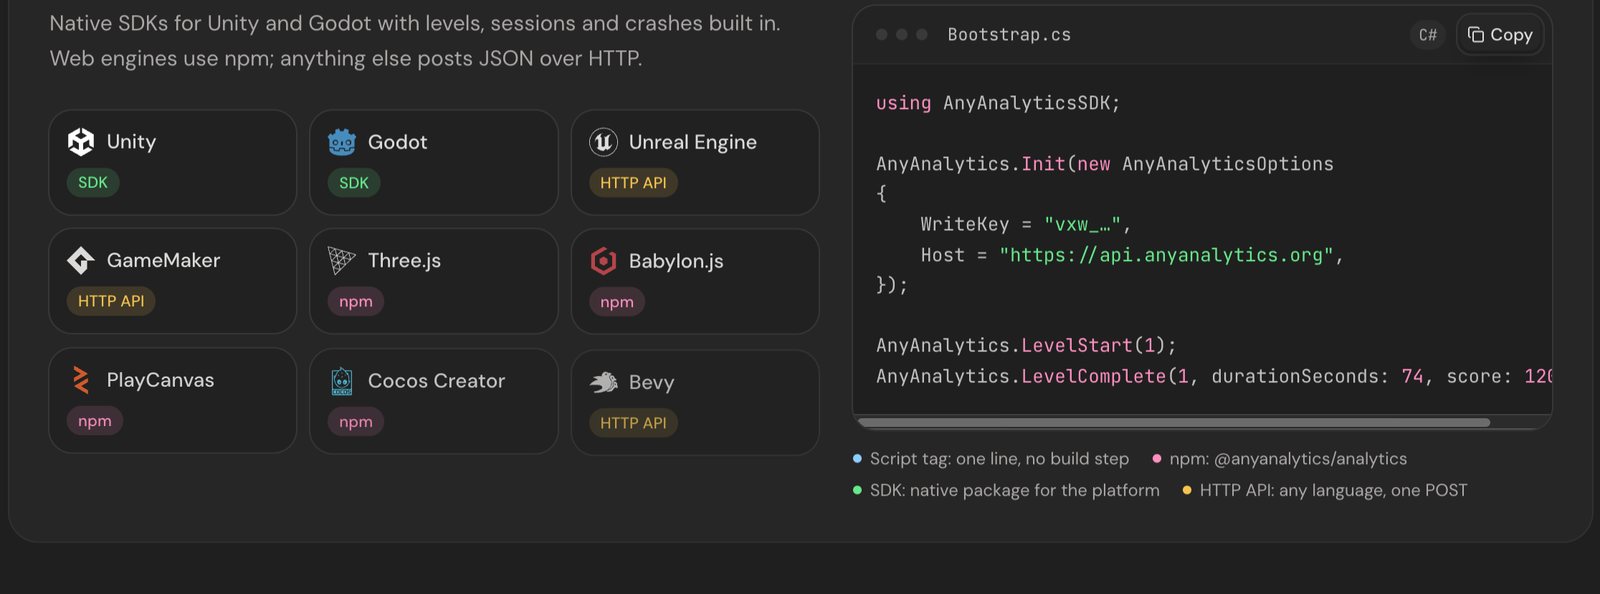The image size is (1600, 594).
Task: Click the Three.js triangle logo icon
Action: 342,261
